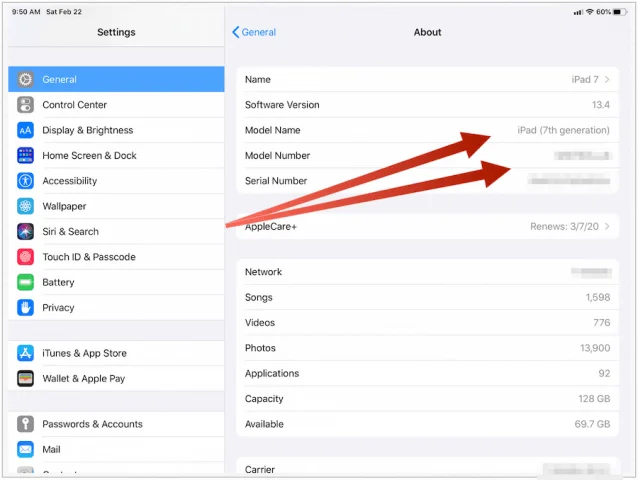
Task: Tap the iPad 7 name value
Action: [x=585, y=79]
